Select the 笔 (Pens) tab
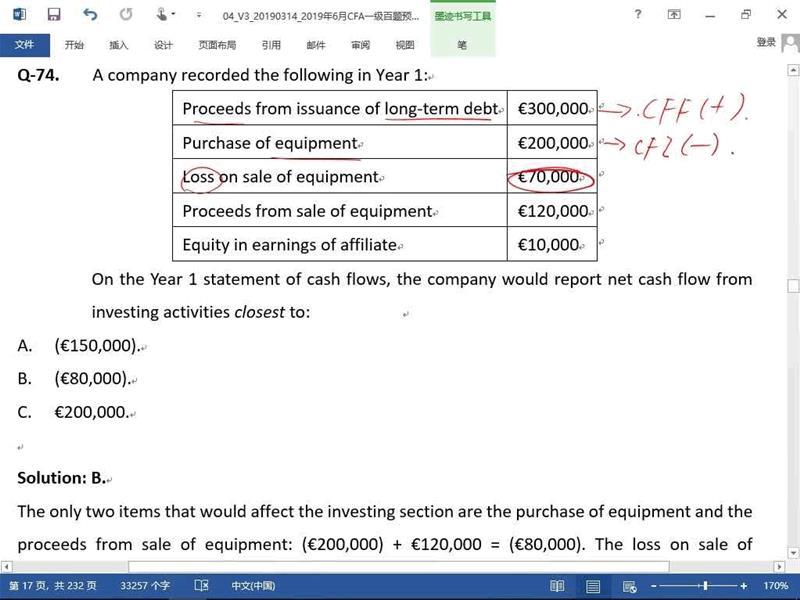The width and height of the screenshot is (800, 600). [x=462, y=45]
